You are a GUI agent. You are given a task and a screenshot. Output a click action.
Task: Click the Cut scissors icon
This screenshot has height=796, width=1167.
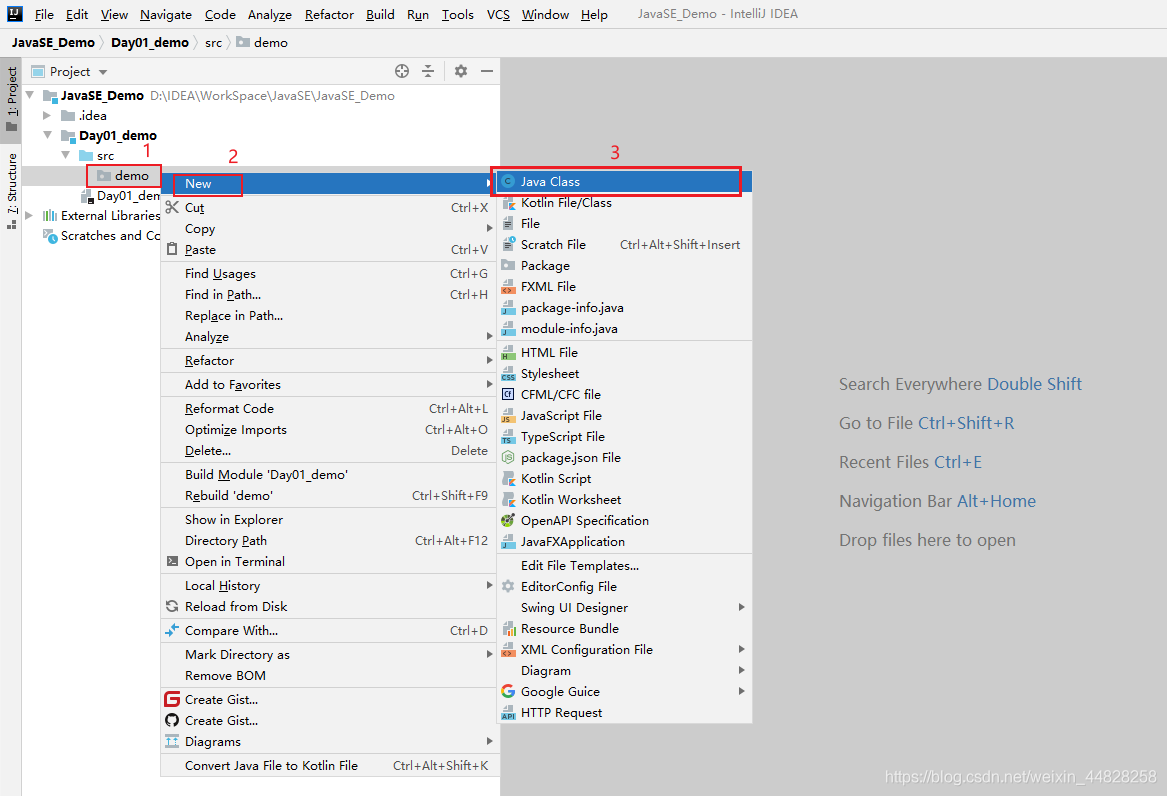[172, 208]
